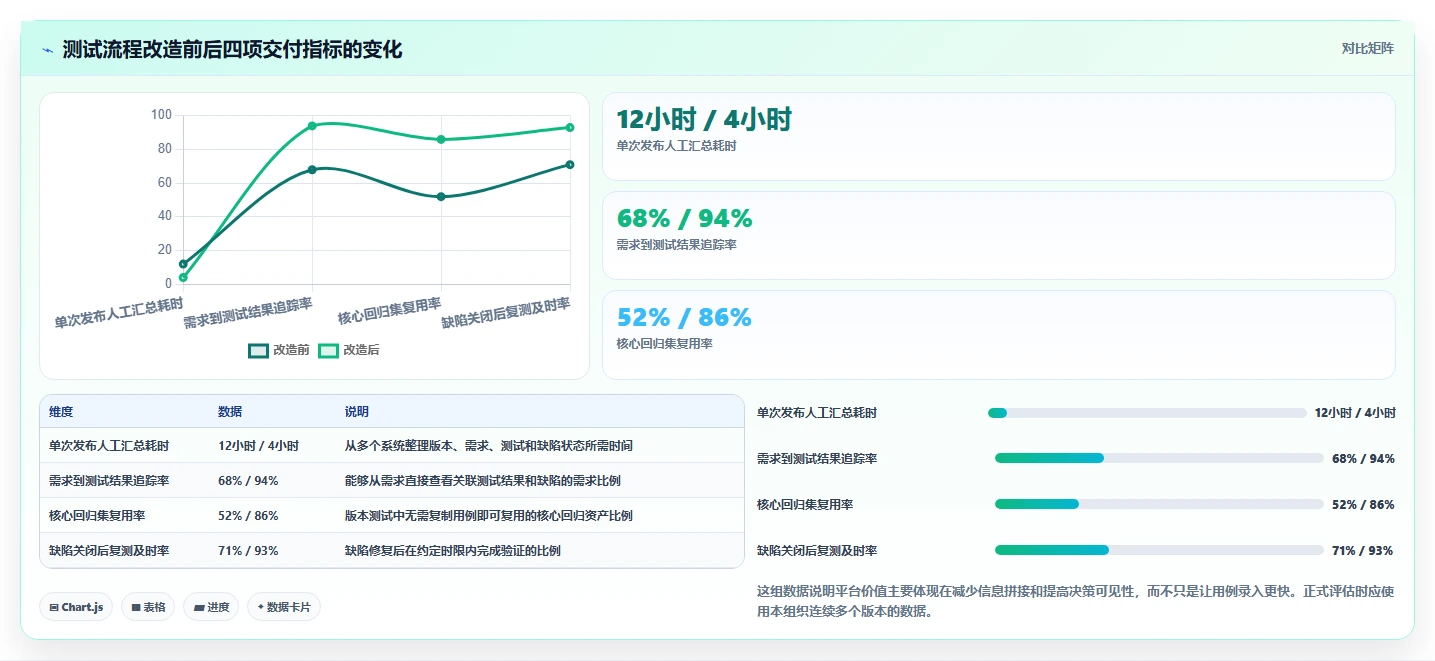Click description starting 缺陷修复后在约定时限内
1435x661 pixels.
pos(453,551)
